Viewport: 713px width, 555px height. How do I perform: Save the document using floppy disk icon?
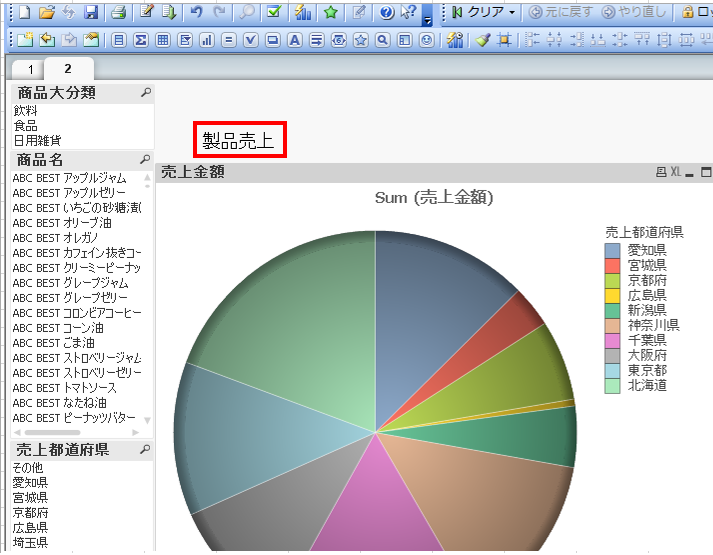[92, 12]
